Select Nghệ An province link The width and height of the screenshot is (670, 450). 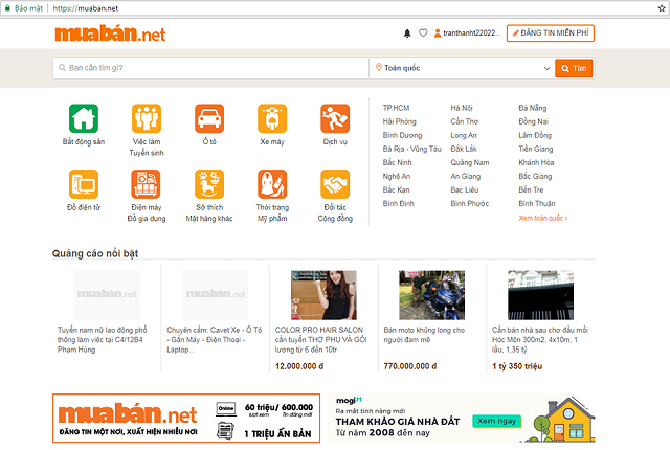coord(396,176)
